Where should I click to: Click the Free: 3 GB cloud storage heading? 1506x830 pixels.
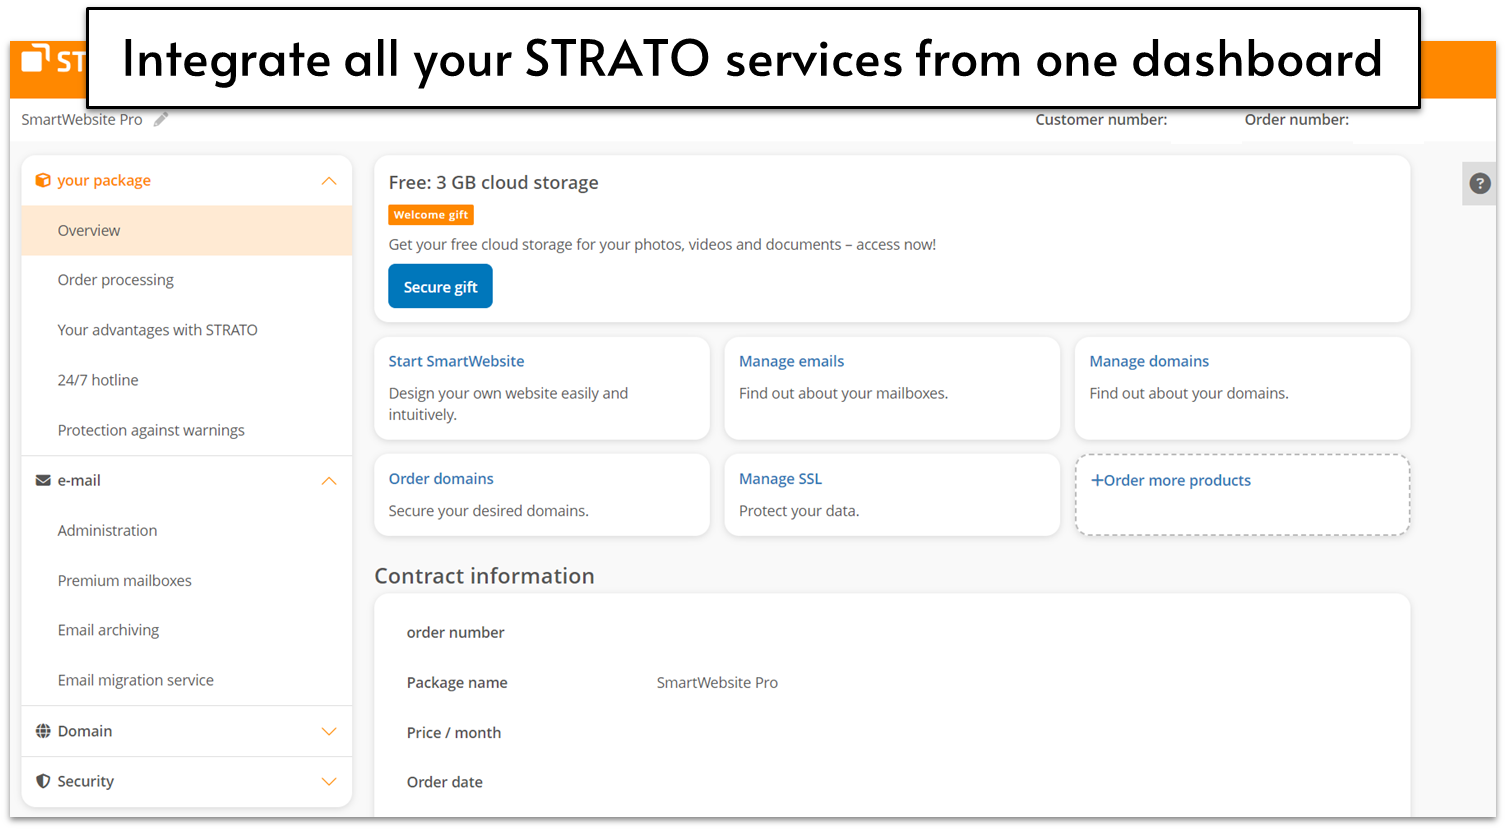tap(493, 182)
